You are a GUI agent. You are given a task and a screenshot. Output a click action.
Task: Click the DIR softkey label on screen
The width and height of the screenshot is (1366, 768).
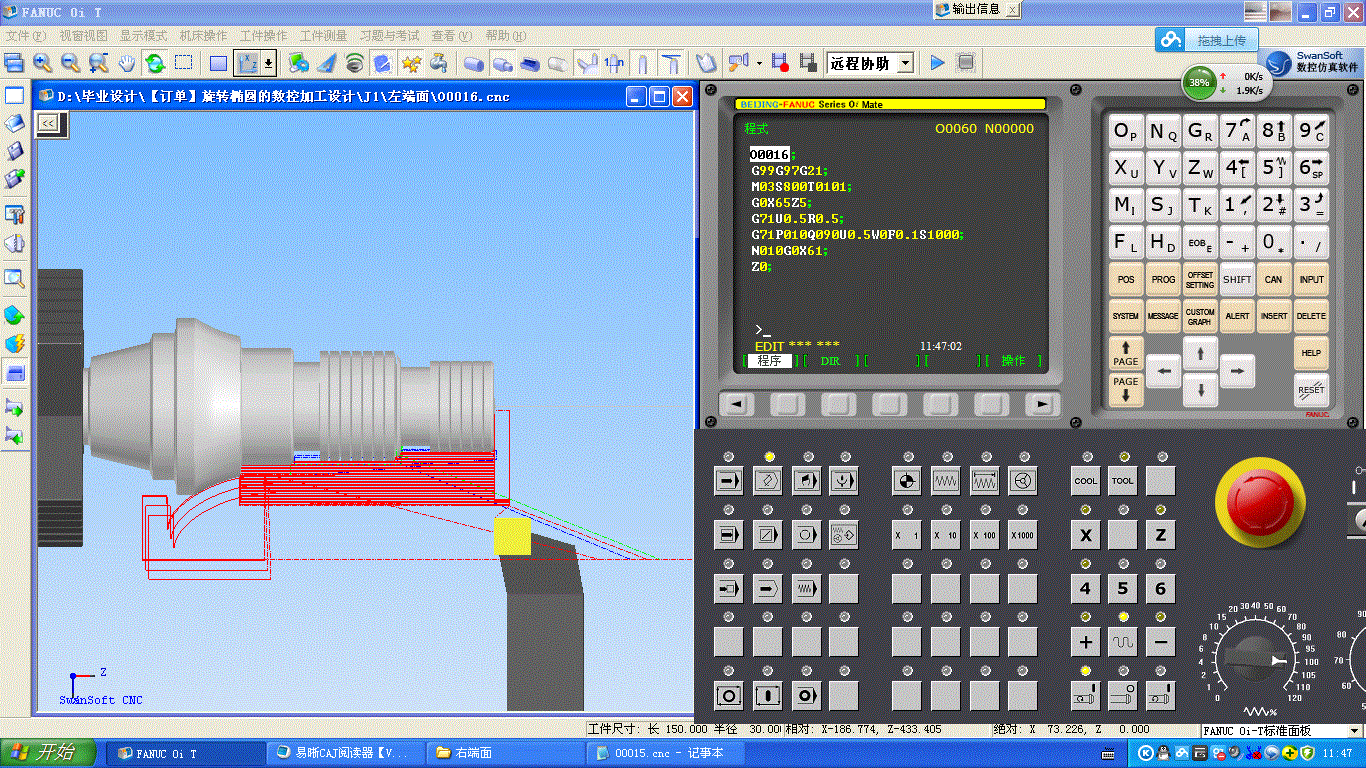click(x=830, y=361)
